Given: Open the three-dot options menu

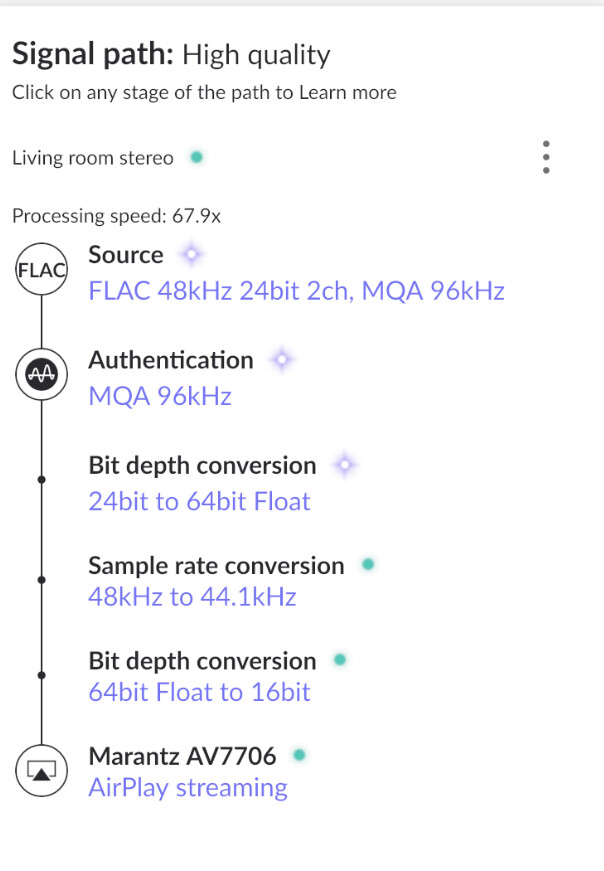Looking at the screenshot, I should pyautogui.click(x=546, y=158).
